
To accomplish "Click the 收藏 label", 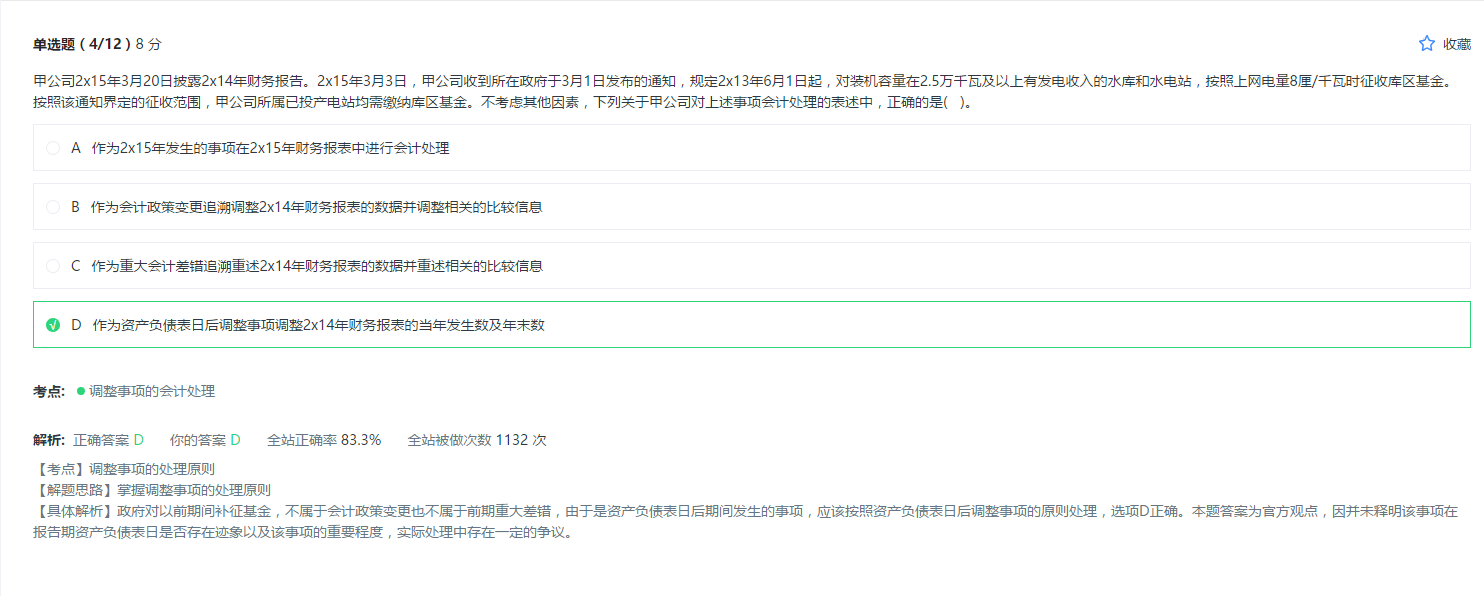I will click(1457, 44).
